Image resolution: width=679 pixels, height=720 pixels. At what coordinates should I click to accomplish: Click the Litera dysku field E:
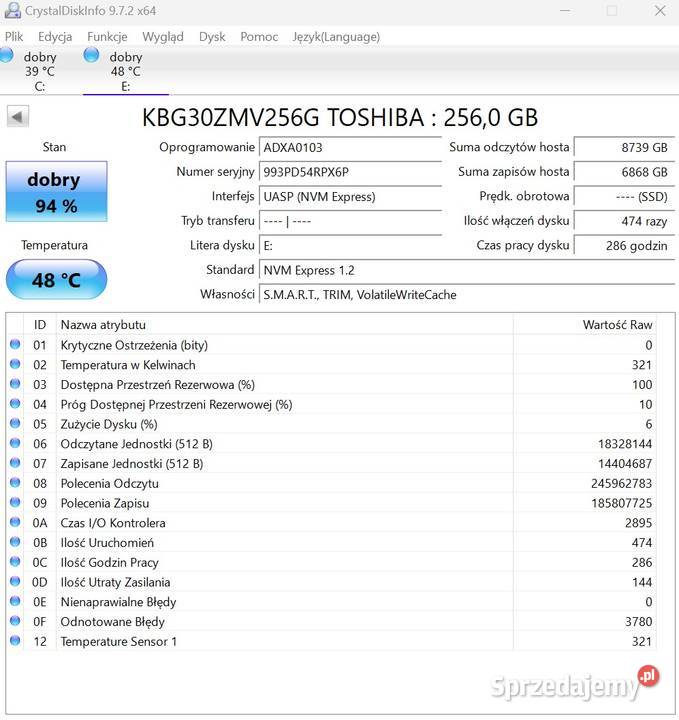(350, 246)
